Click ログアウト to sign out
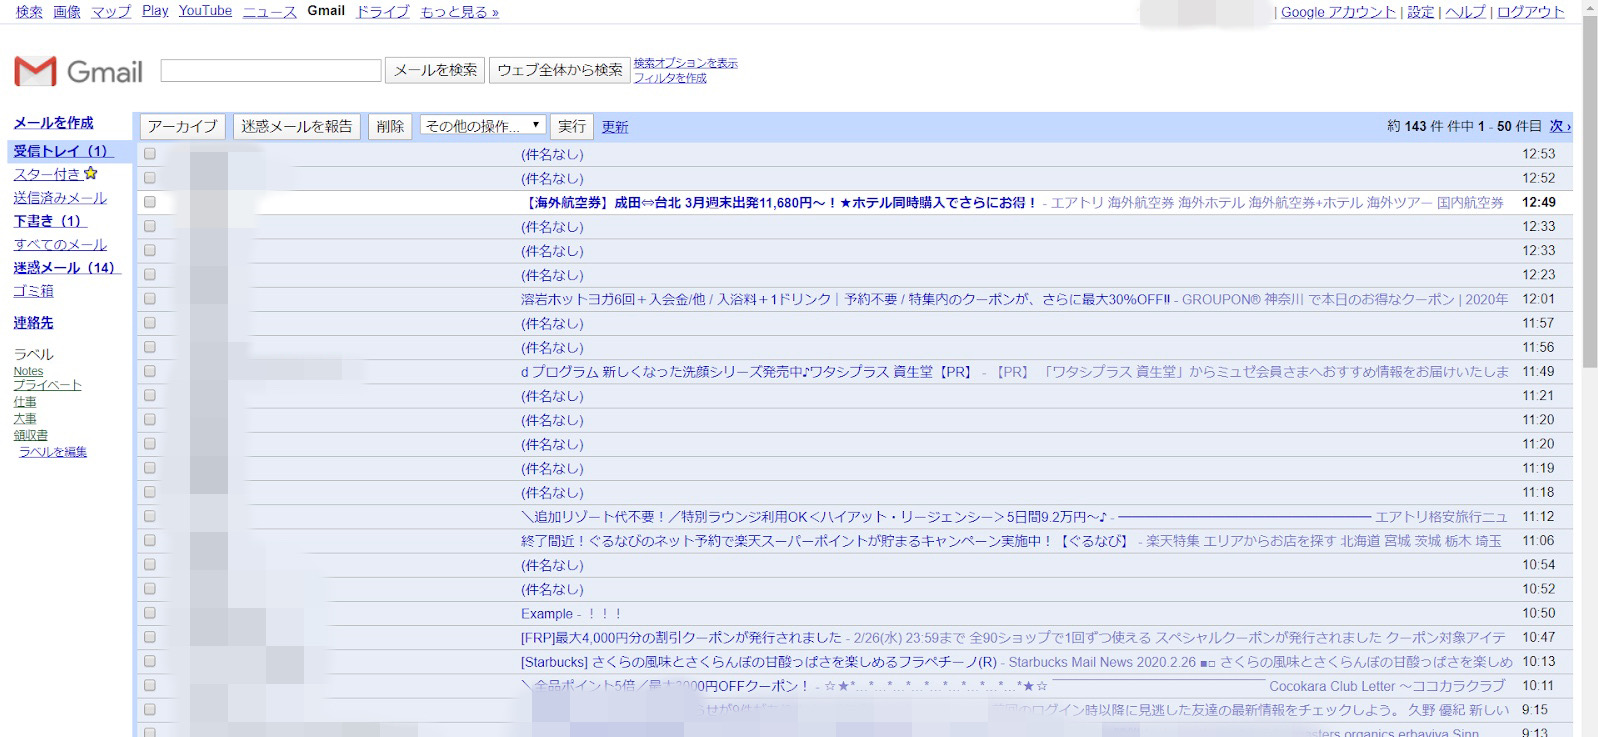 pos(1530,12)
